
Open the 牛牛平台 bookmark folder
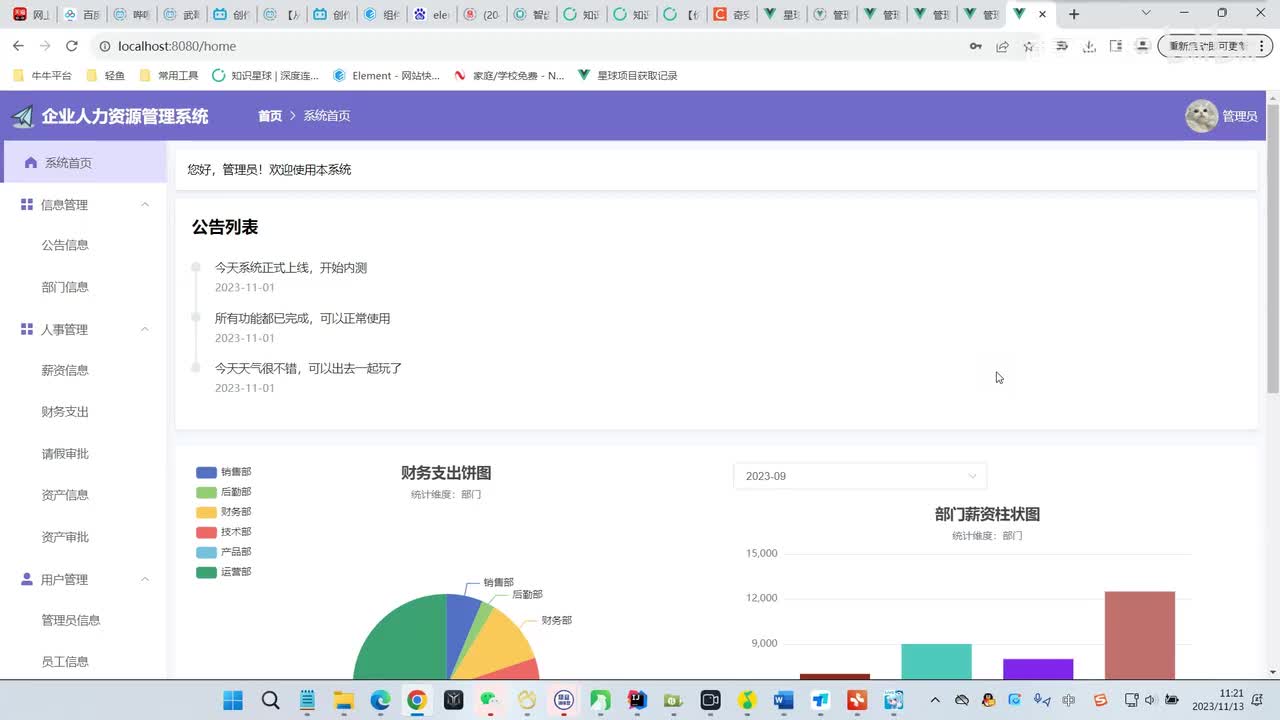(42, 75)
